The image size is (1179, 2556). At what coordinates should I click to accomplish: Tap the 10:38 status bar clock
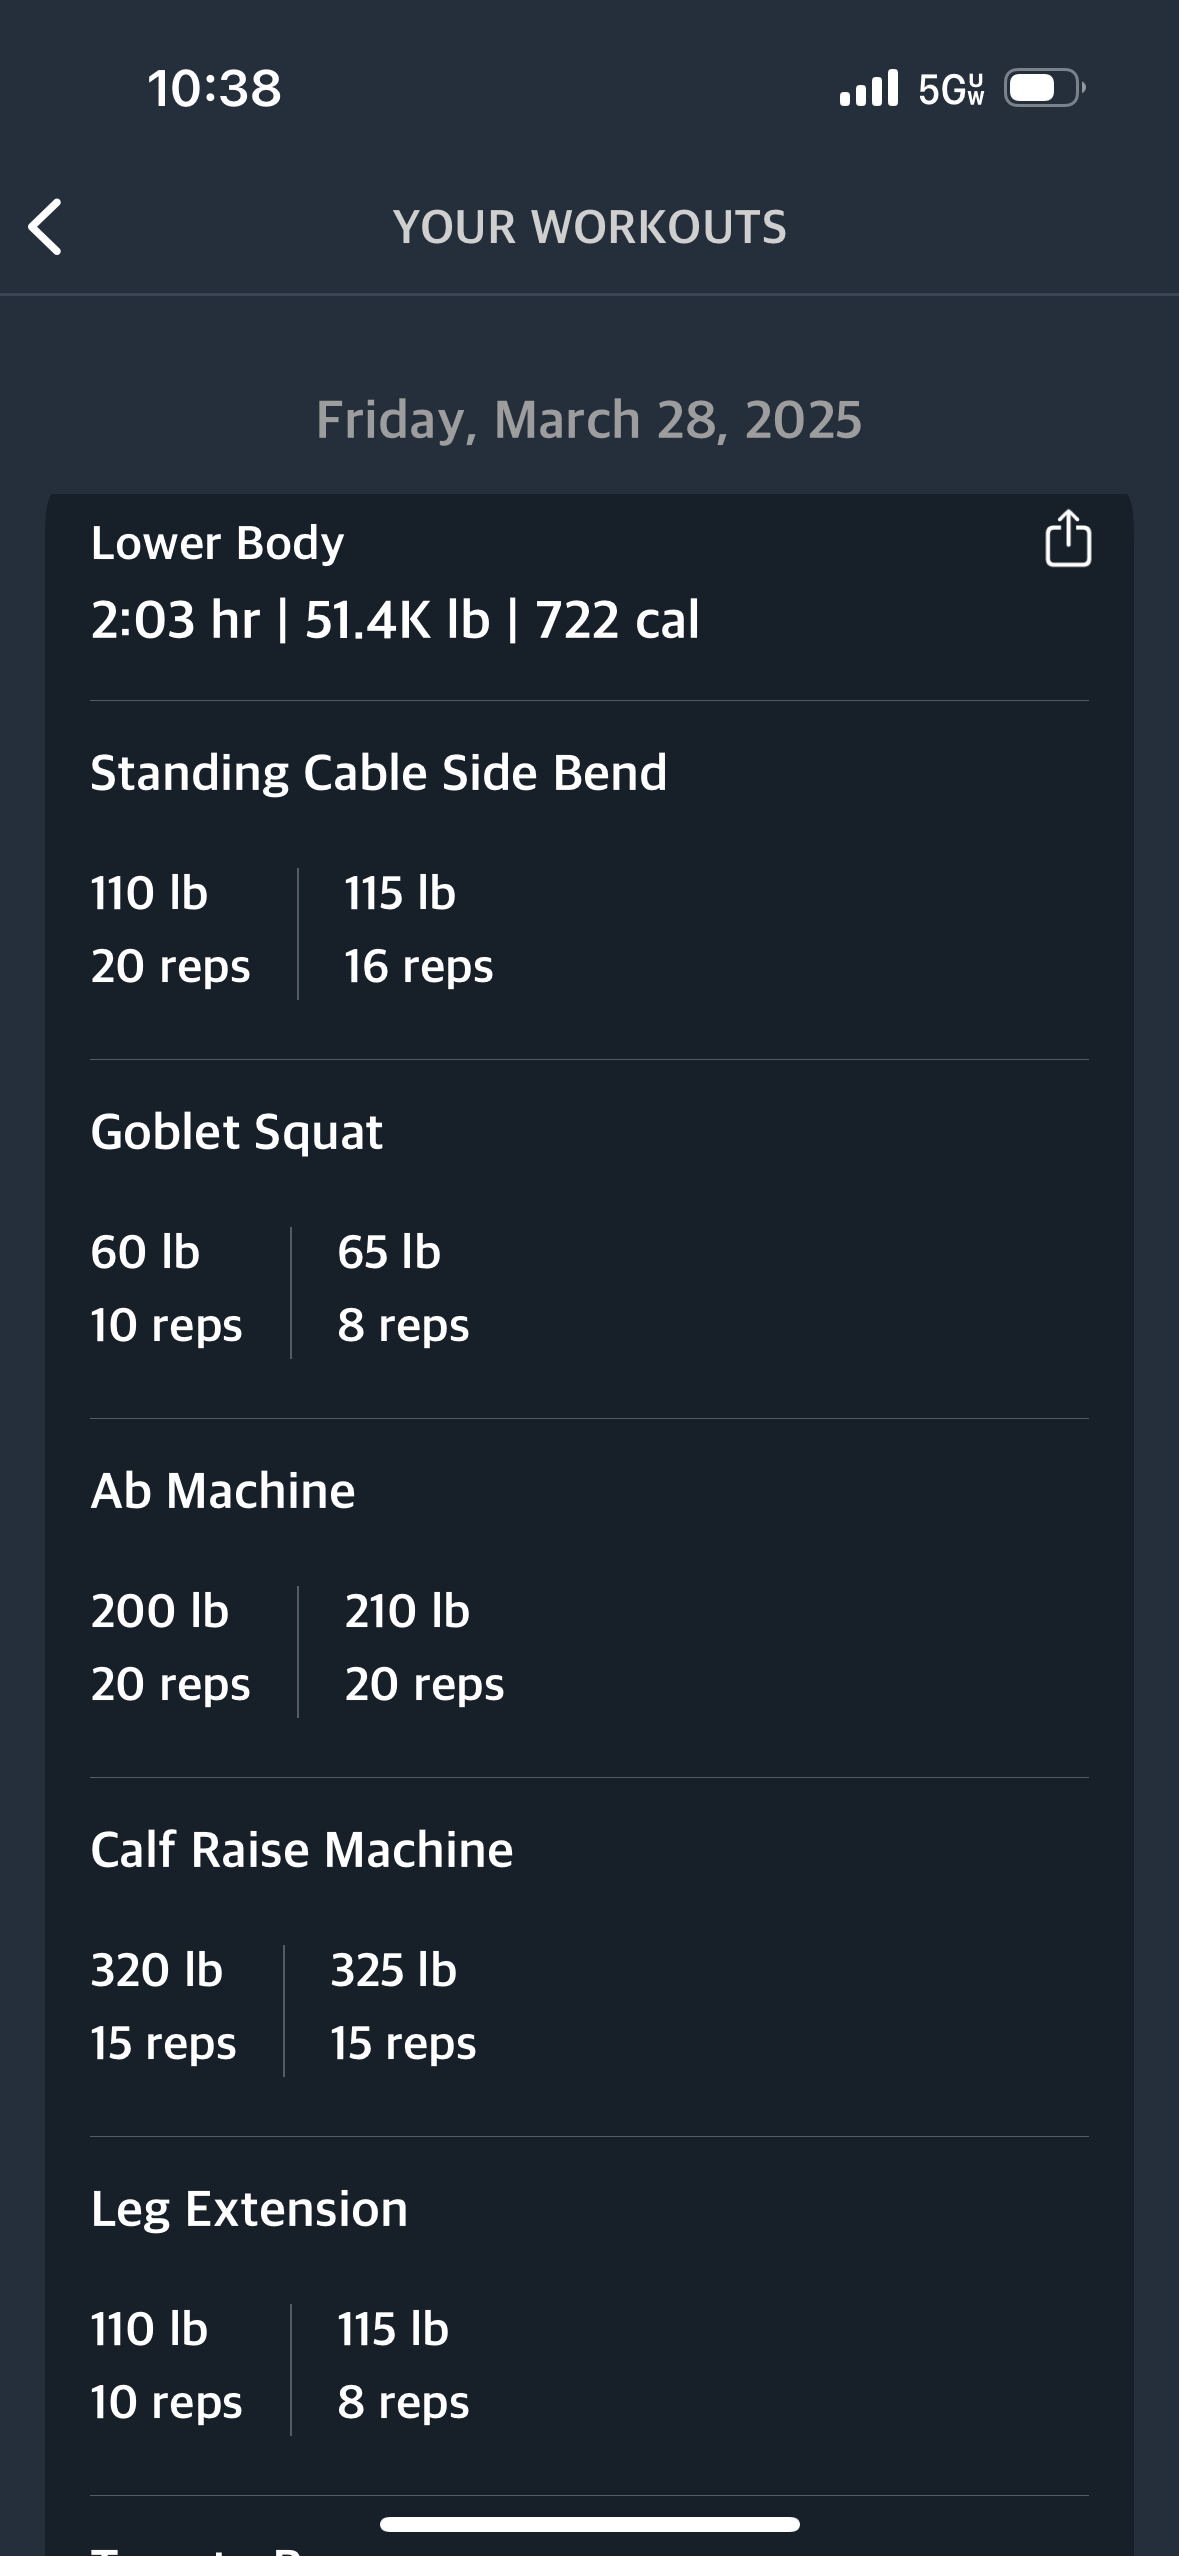point(214,88)
